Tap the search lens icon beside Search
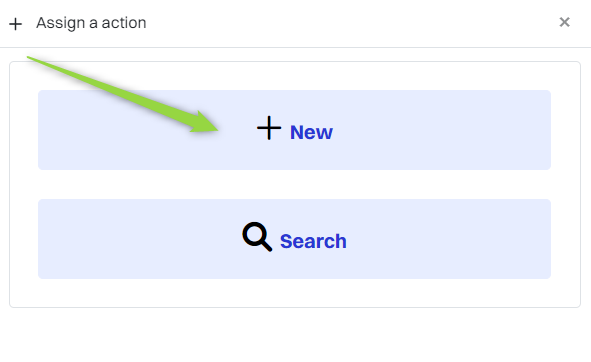The image size is (591, 362). point(257,237)
